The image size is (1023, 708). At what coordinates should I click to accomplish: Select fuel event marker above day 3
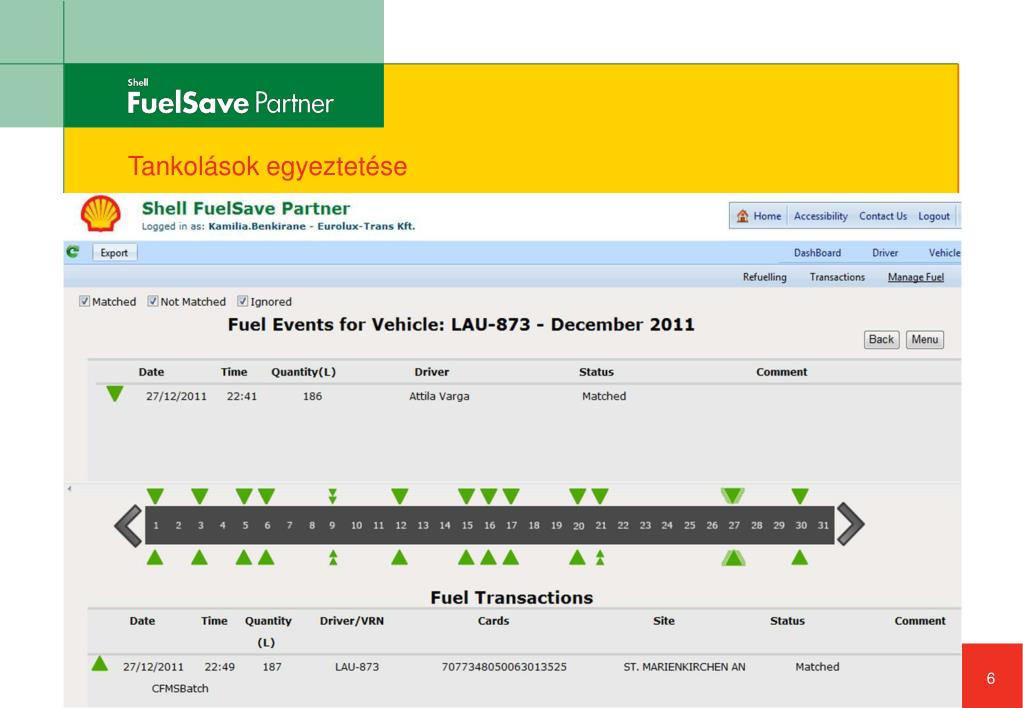click(x=200, y=496)
